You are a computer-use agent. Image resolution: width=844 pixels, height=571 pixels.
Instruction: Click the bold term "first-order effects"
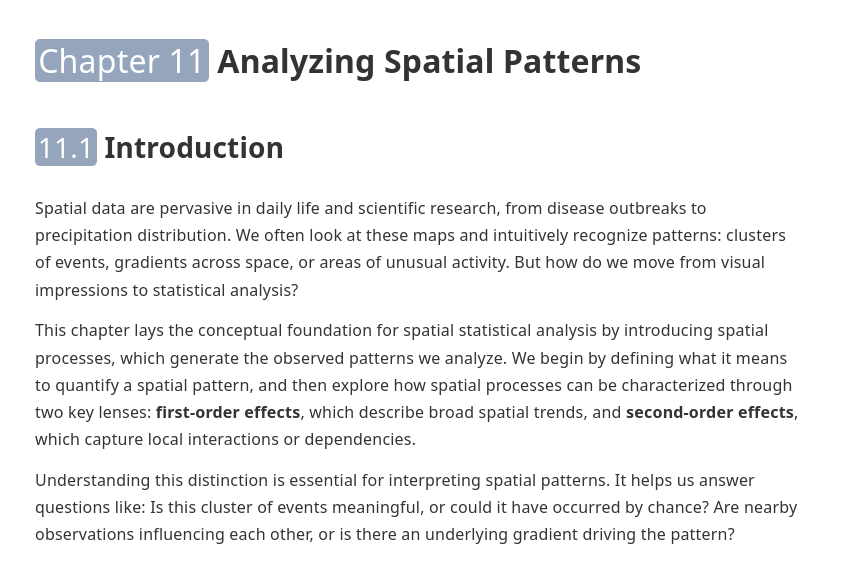click(227, 412)
